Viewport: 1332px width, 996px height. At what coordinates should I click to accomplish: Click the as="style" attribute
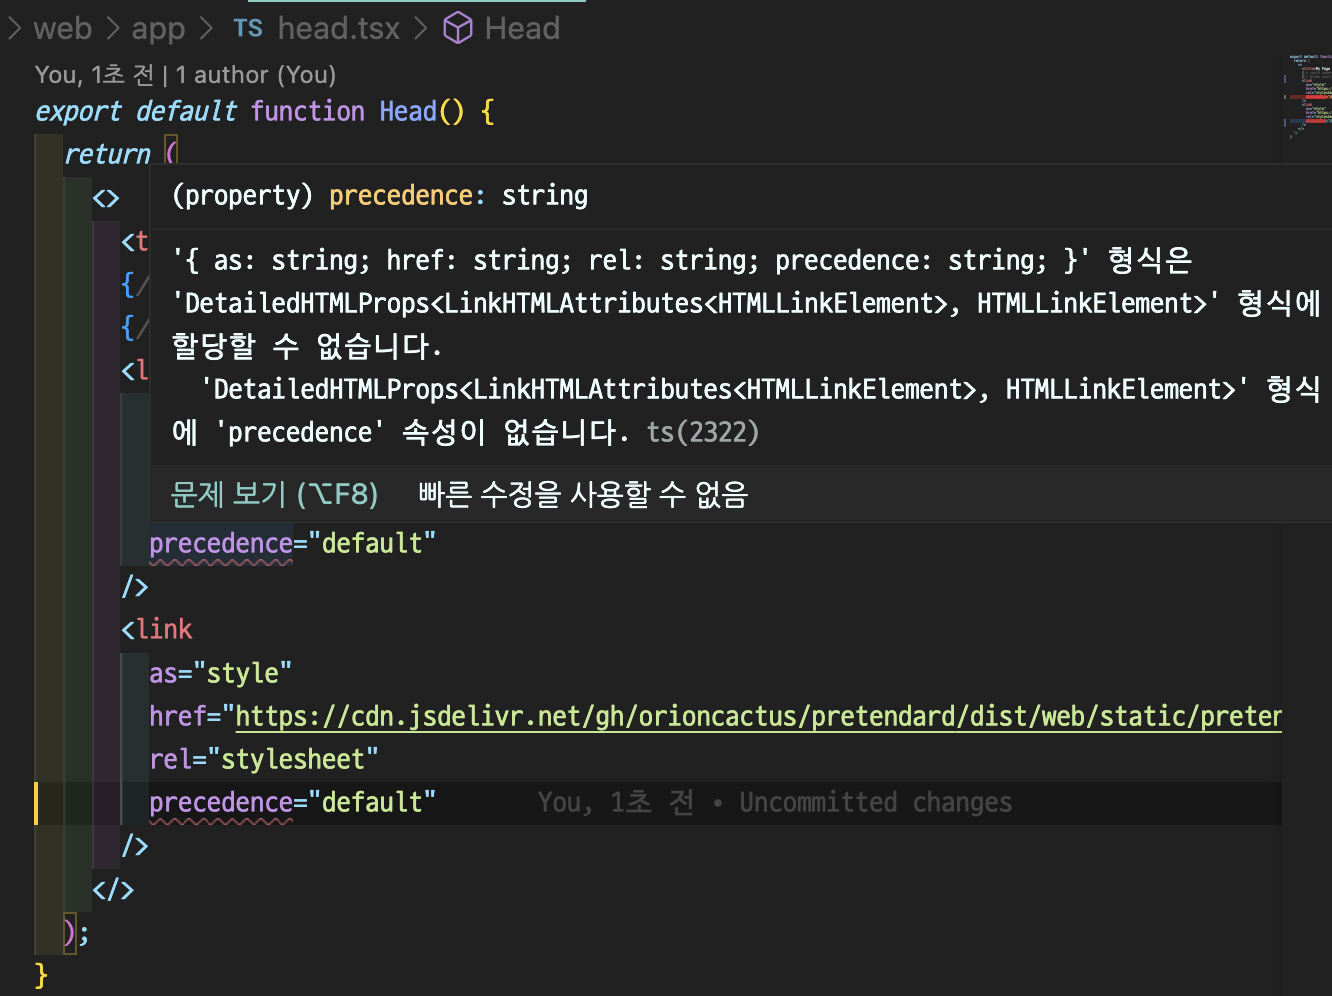220,673
